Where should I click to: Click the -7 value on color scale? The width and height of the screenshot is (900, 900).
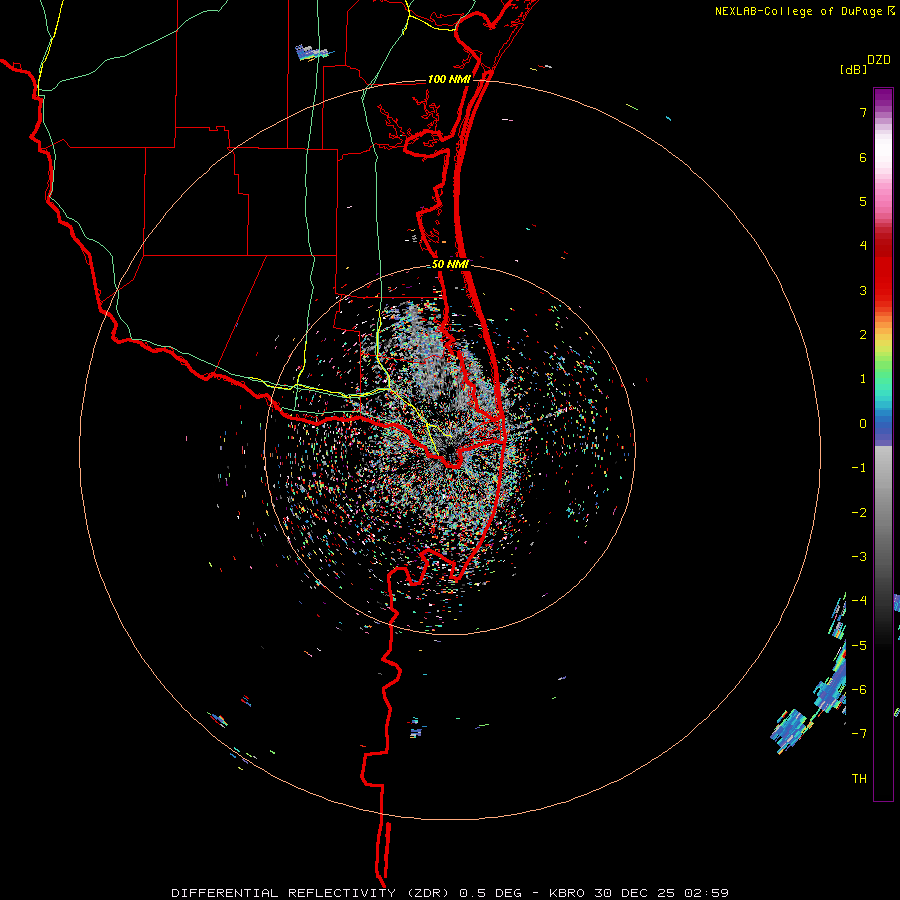[859, 734]
